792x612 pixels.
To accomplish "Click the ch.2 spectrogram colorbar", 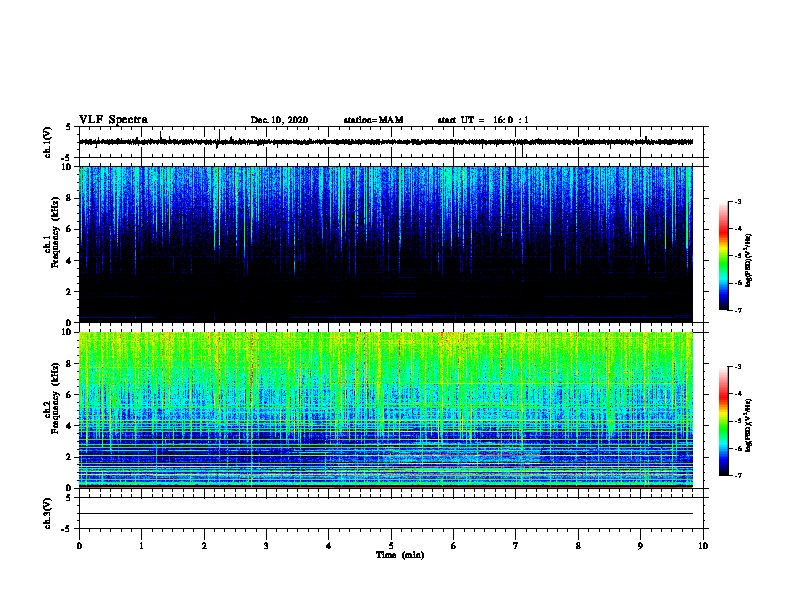I will (723, 421).
